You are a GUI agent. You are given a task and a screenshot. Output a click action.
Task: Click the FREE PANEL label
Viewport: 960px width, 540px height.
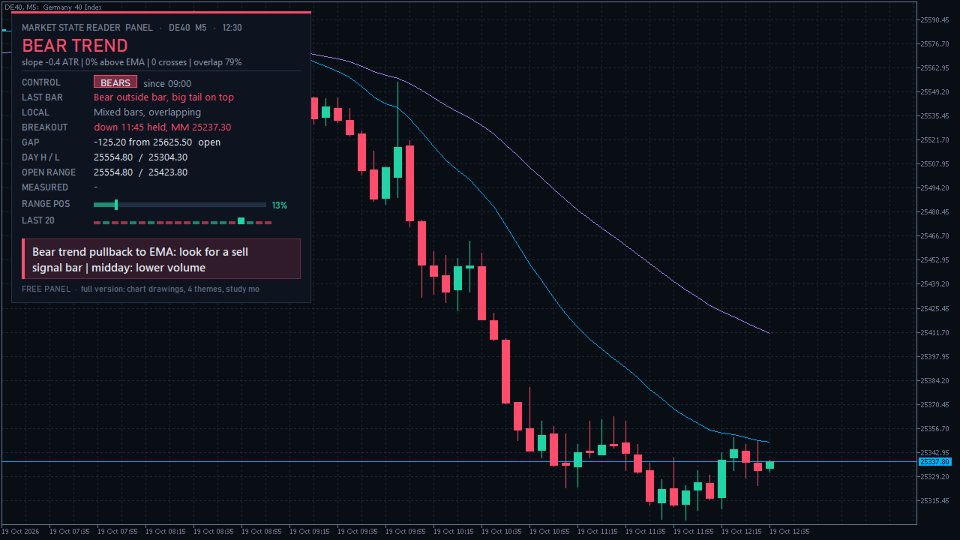pos(46,289)
